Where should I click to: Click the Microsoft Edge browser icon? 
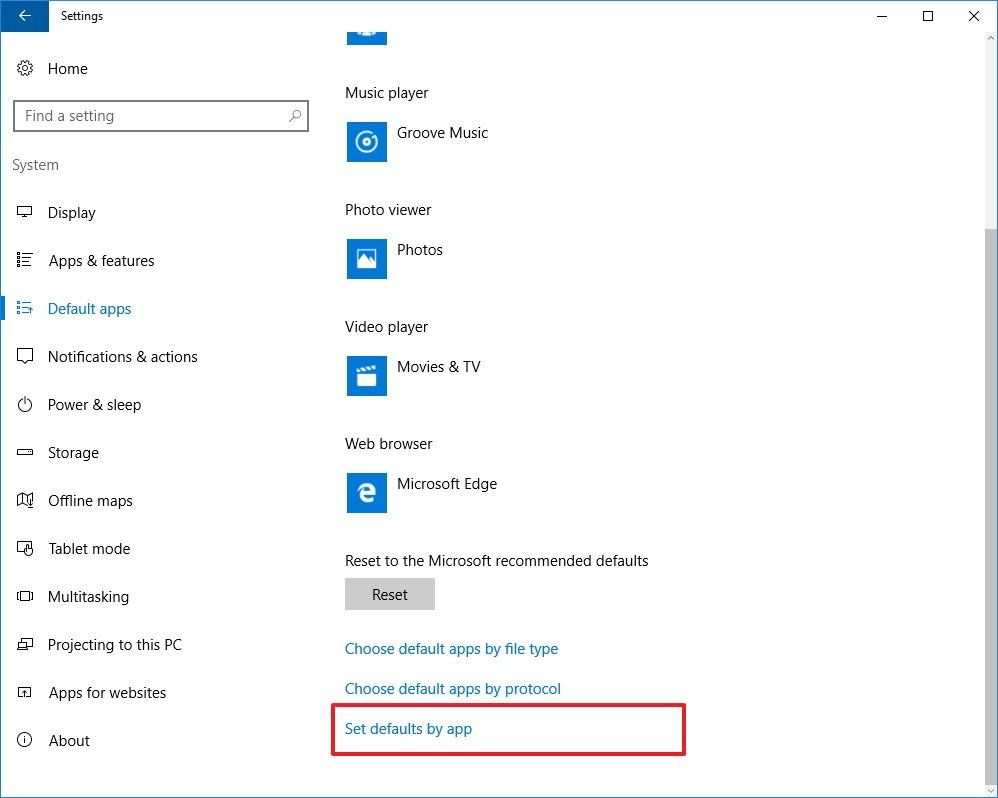(x=366, y=493)
